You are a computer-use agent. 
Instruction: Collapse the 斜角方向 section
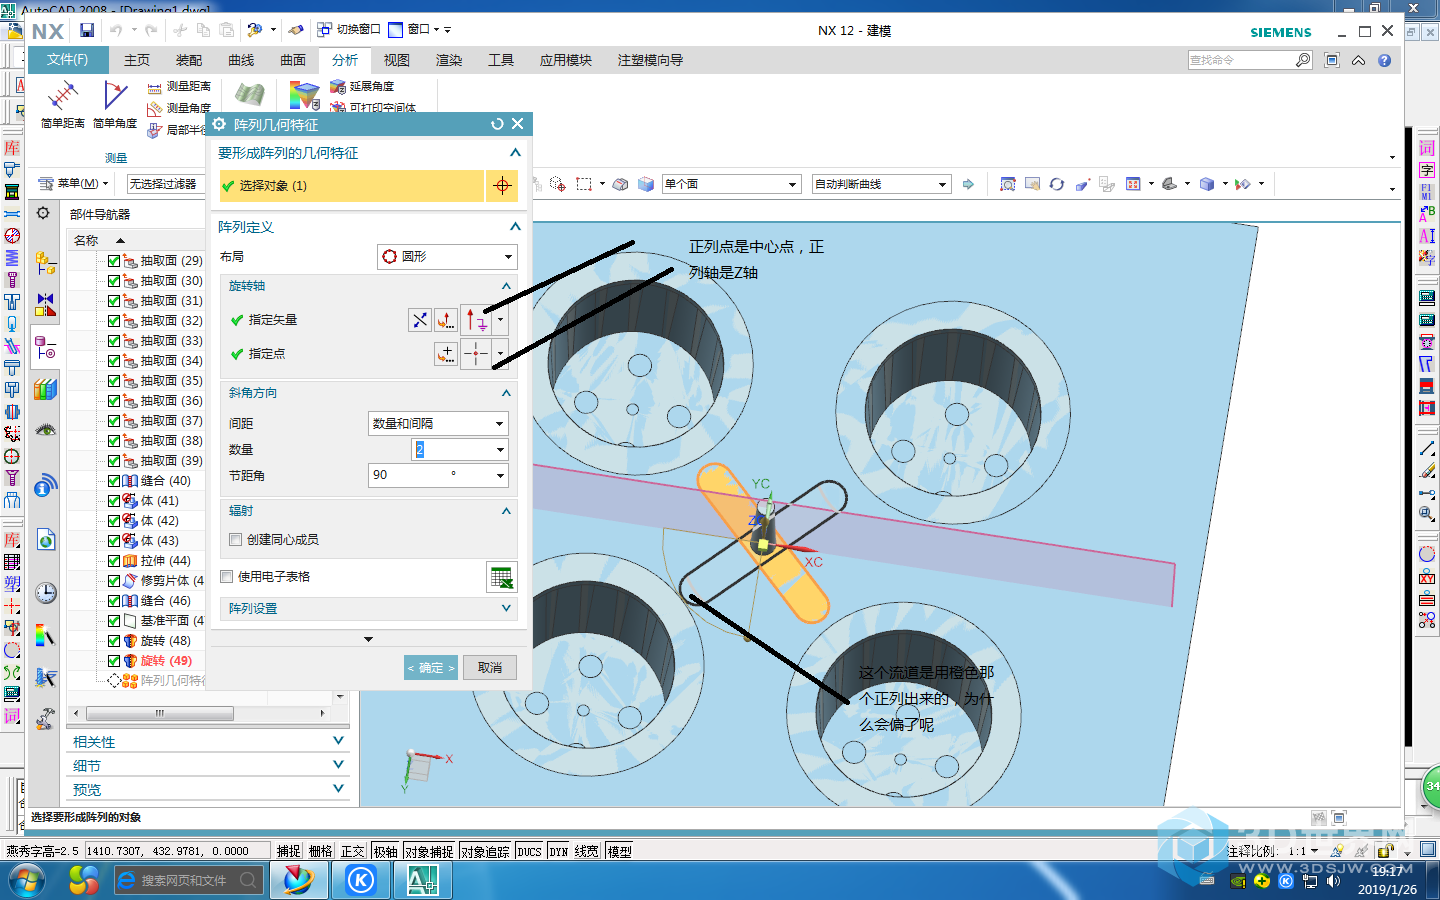click(x=506, y=393)
